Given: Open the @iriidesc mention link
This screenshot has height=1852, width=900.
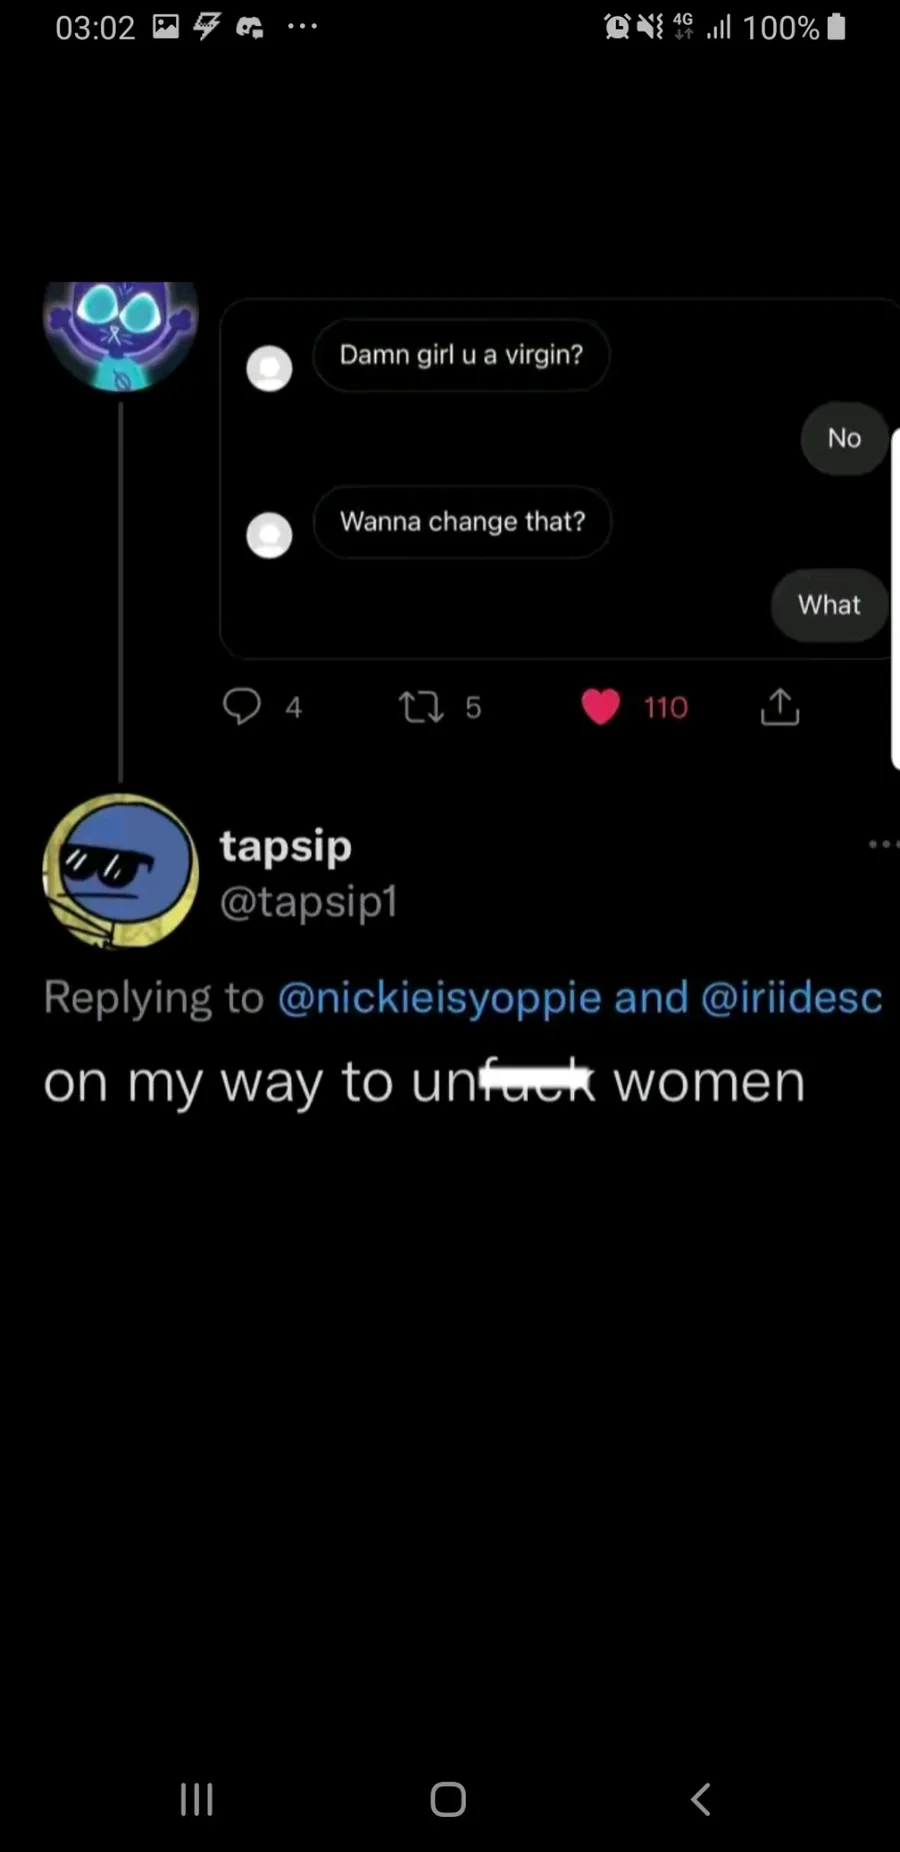Looking at the screenshot, I should pos(791,998).
